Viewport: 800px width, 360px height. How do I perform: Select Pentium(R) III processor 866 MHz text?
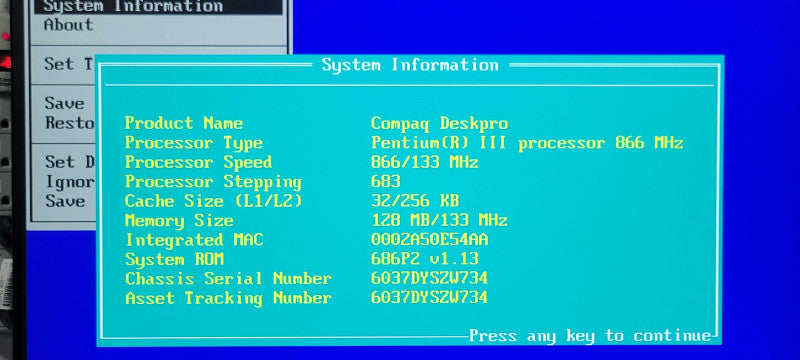(527, 143)
